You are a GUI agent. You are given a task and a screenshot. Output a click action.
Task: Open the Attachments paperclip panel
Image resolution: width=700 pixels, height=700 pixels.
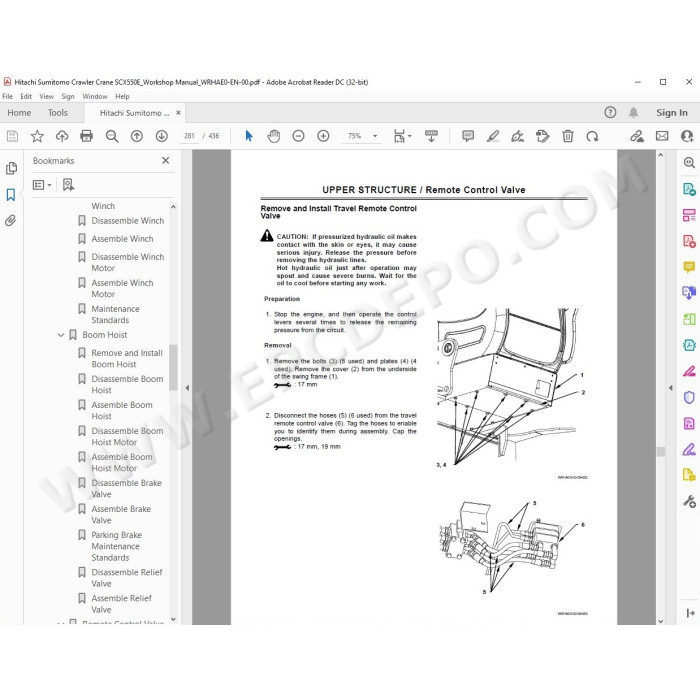[11, 221]
